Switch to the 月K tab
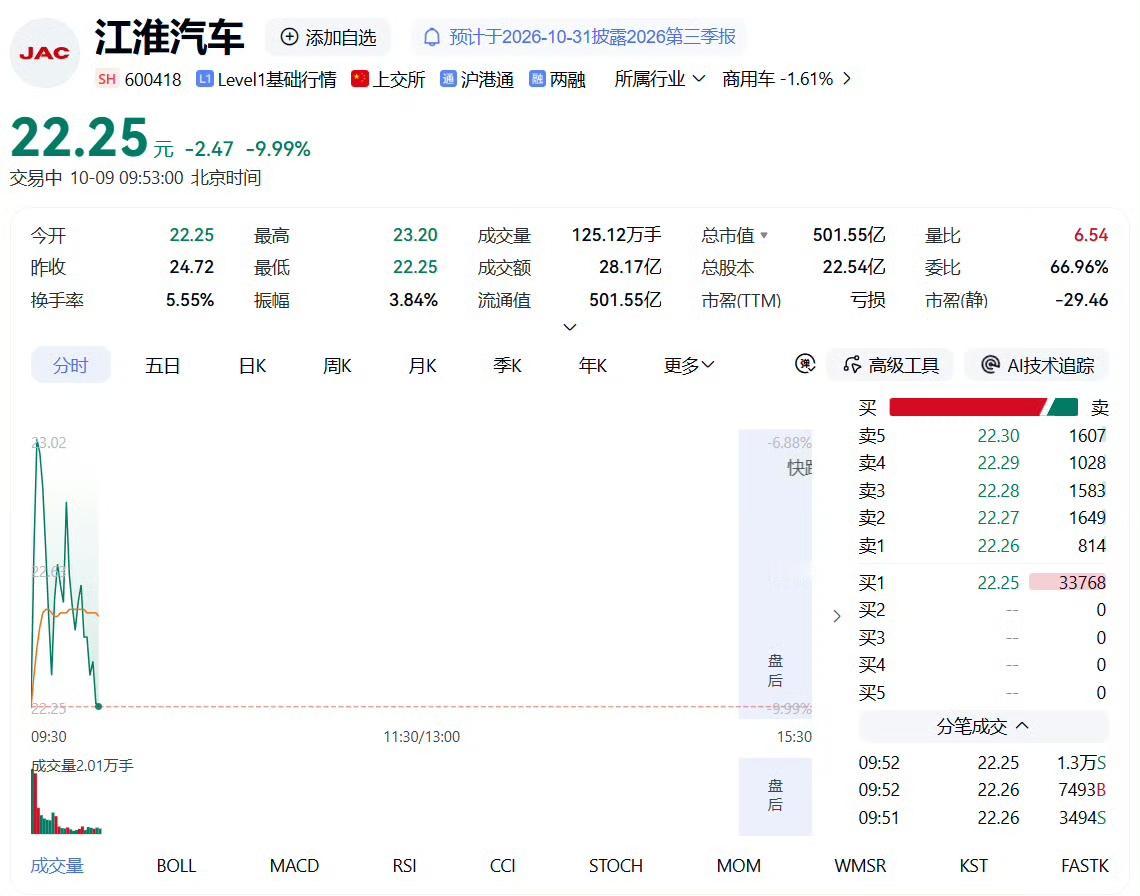This screenshot has width=1140, height=896. [x=422, y=365]
